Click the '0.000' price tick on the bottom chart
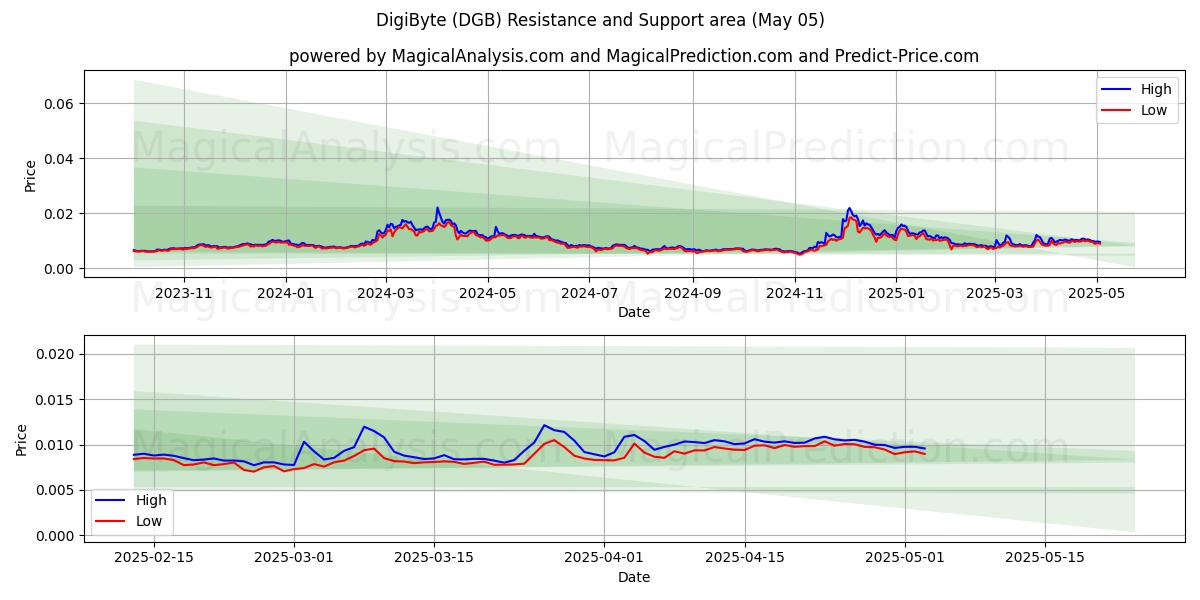The width and height of the screenshot is (1200, 600). tap(57, 536)
